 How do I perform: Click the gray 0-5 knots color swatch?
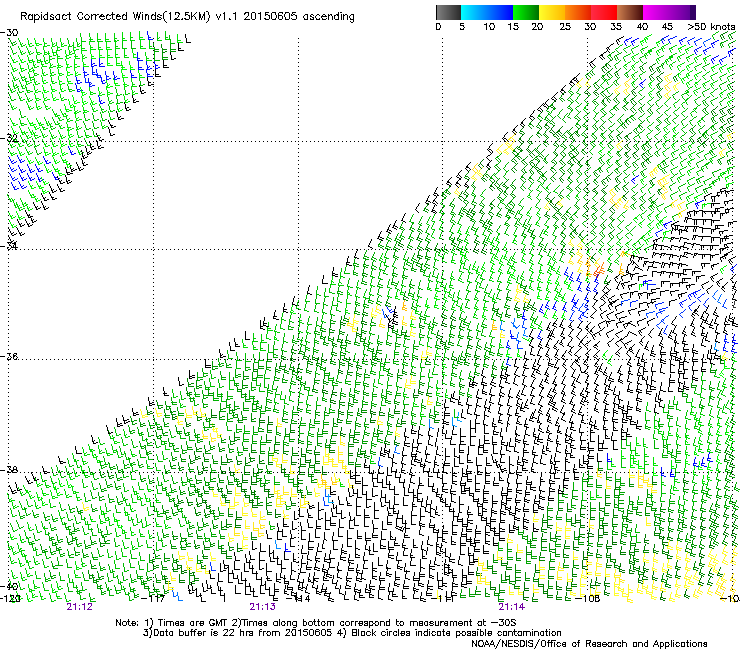point(448,12)
